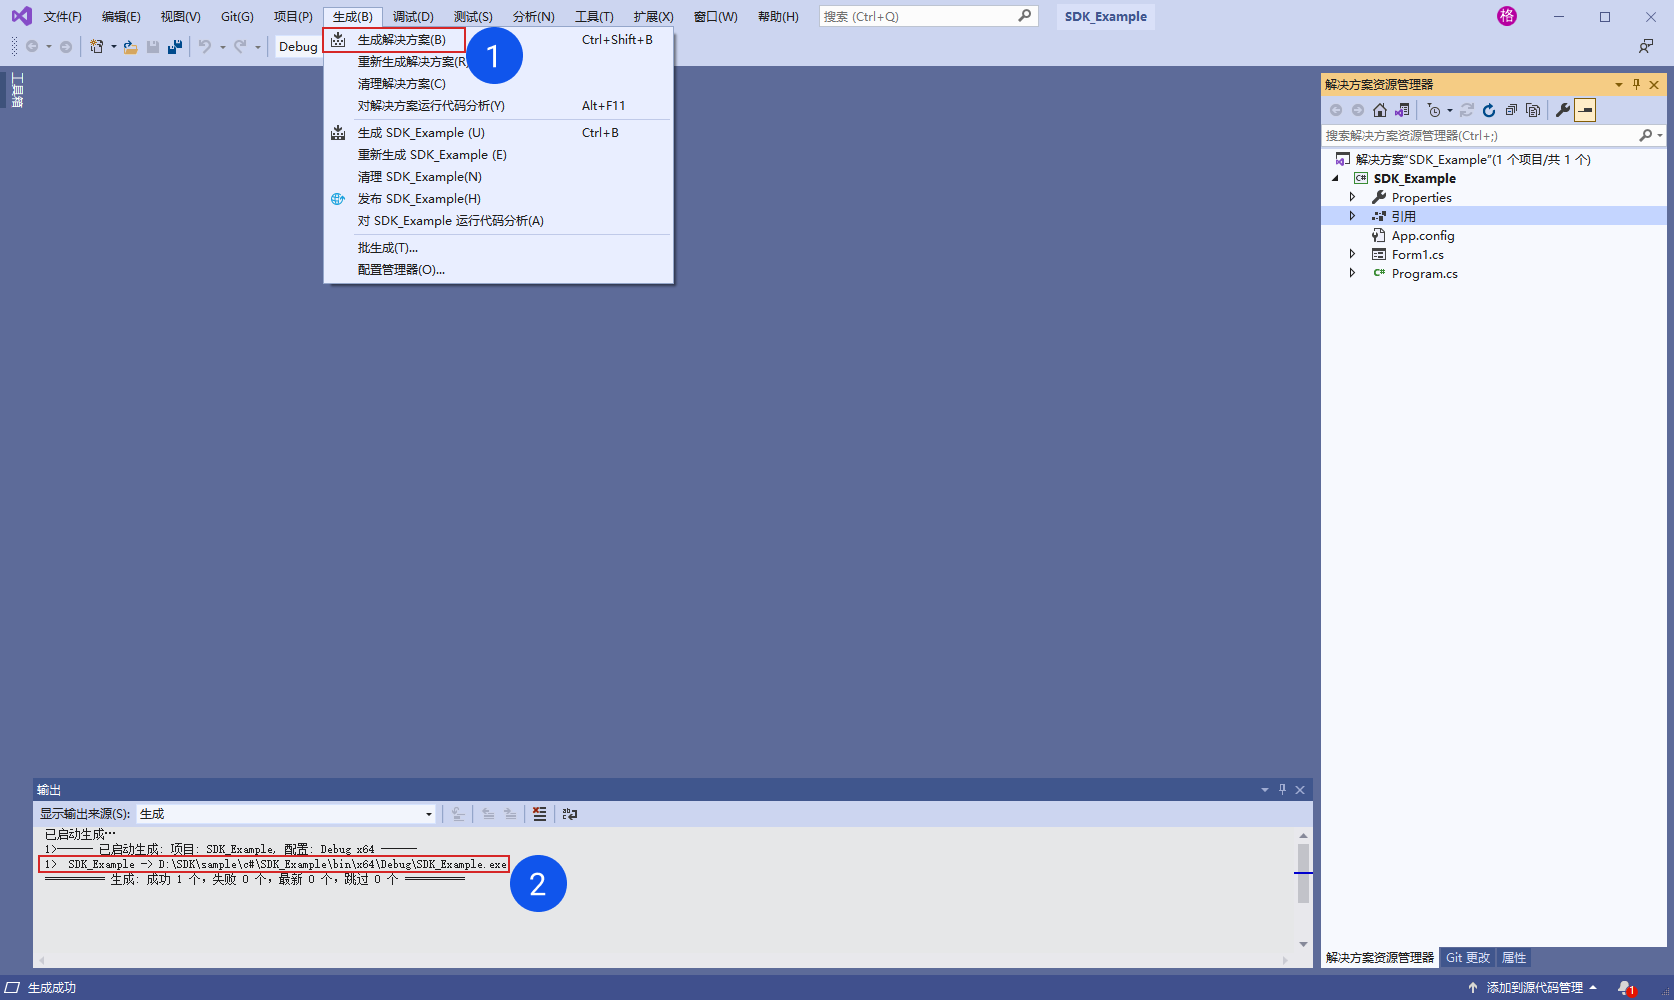The image size is (1674, 1000).
Task: Click the undo arrow icon
Action: tap(205, 46)
